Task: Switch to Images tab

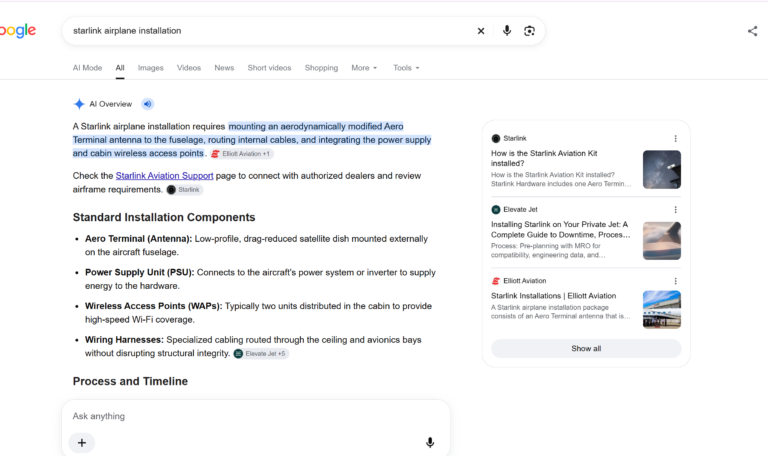Action: click(x=150, y=68)
